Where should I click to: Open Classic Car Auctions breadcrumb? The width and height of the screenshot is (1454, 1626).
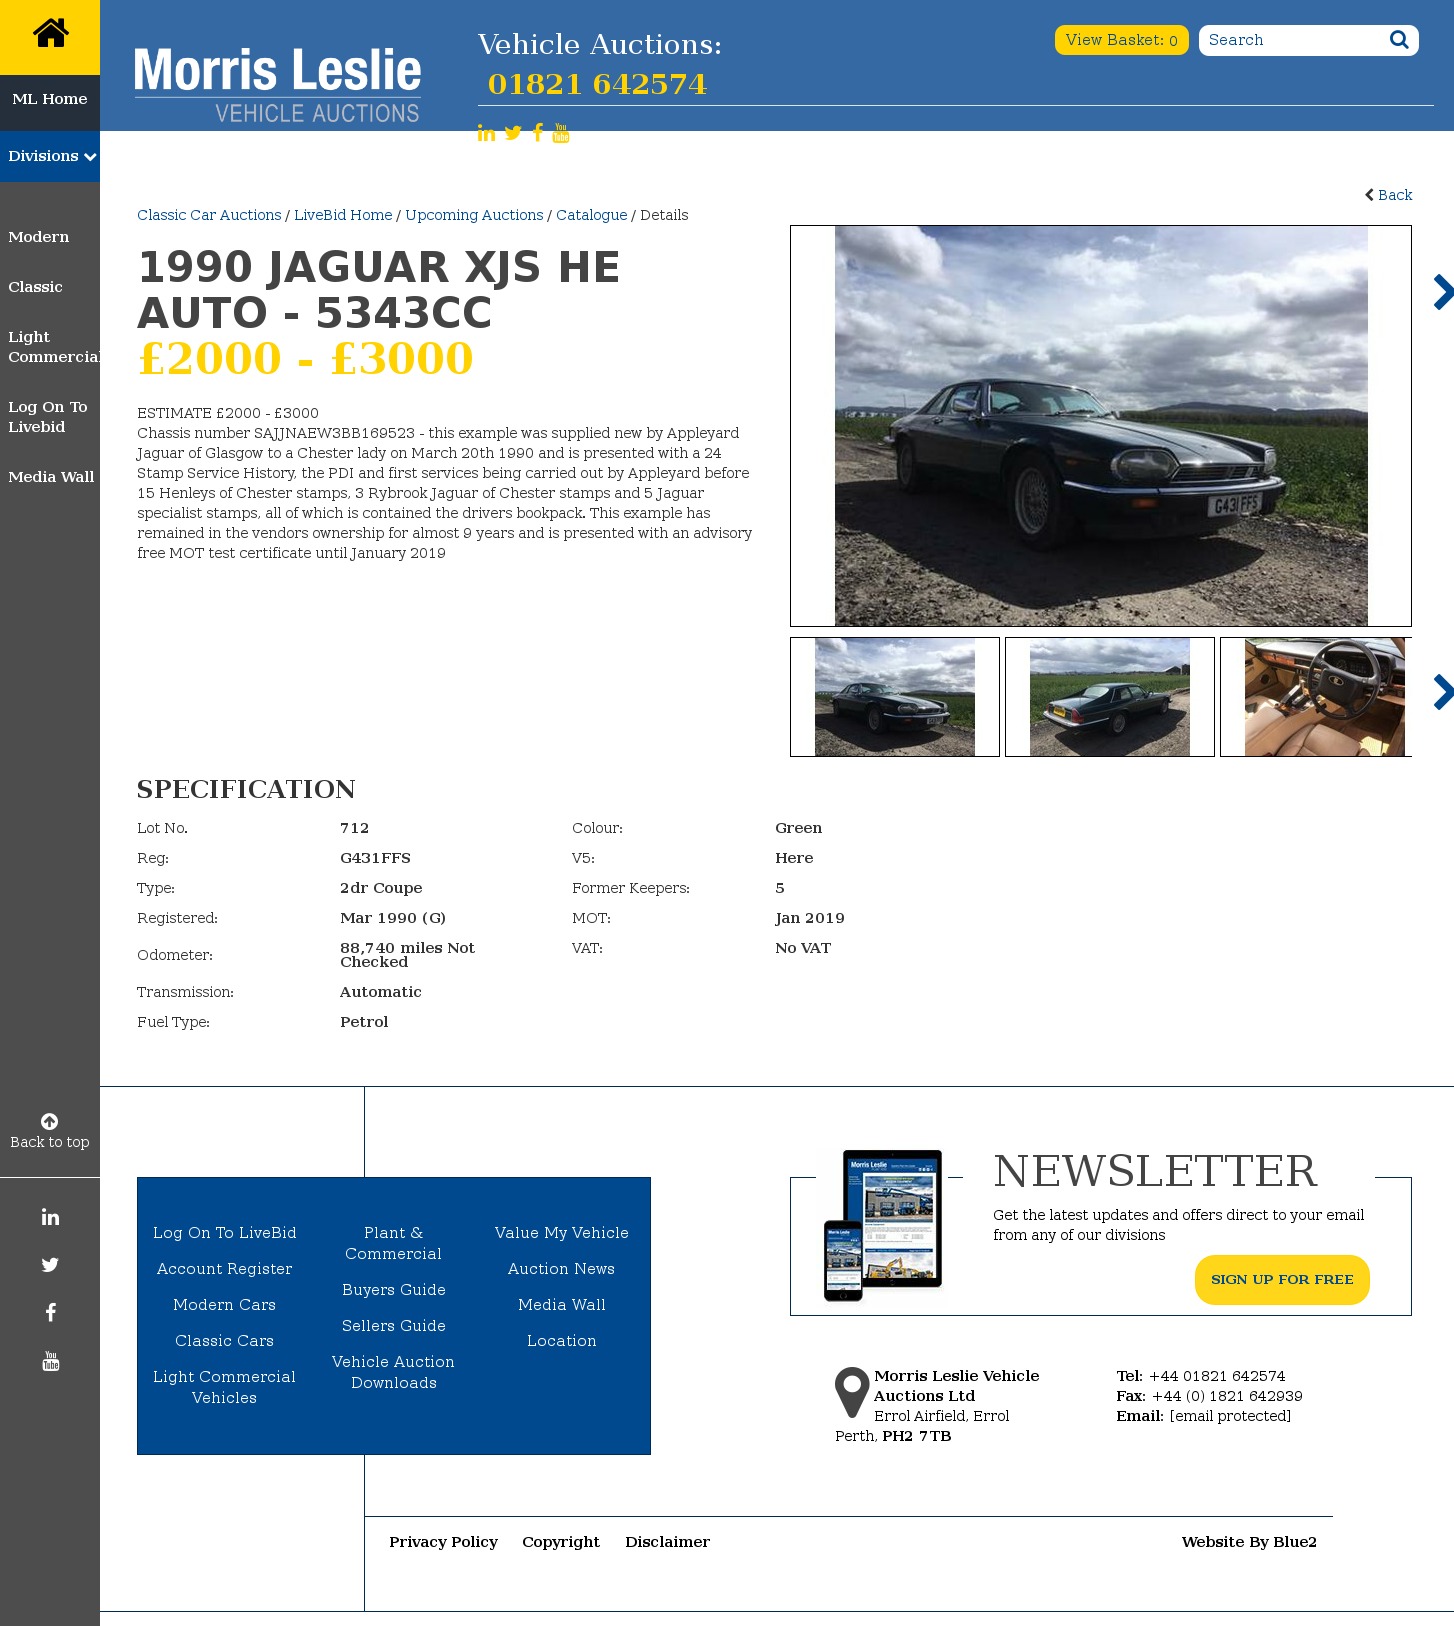click(x=209, y=215)
